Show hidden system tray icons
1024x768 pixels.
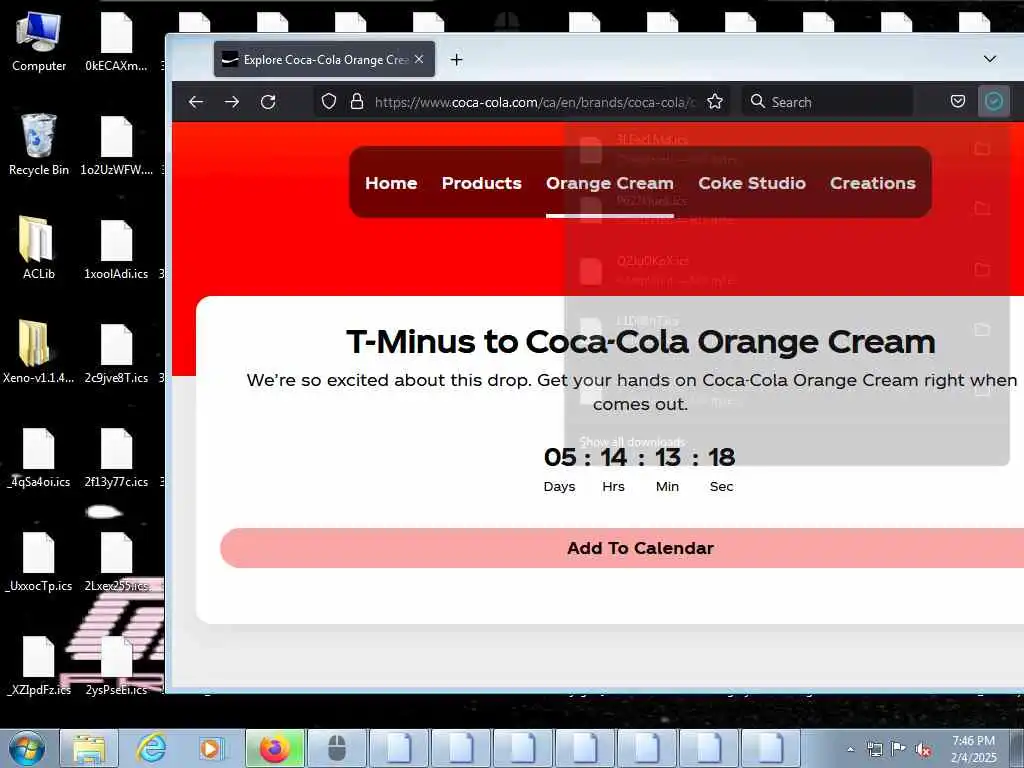(x=850, y=749)
